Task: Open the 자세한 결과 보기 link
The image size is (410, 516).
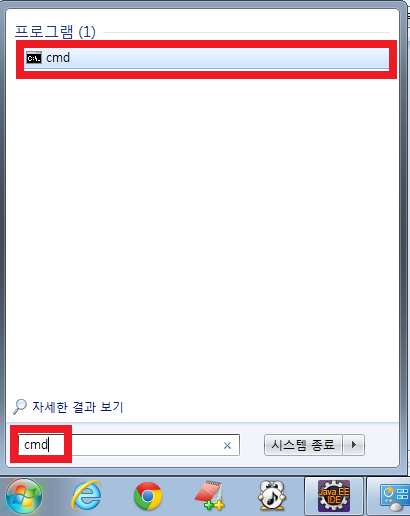Action: click(x=78, y=407)
